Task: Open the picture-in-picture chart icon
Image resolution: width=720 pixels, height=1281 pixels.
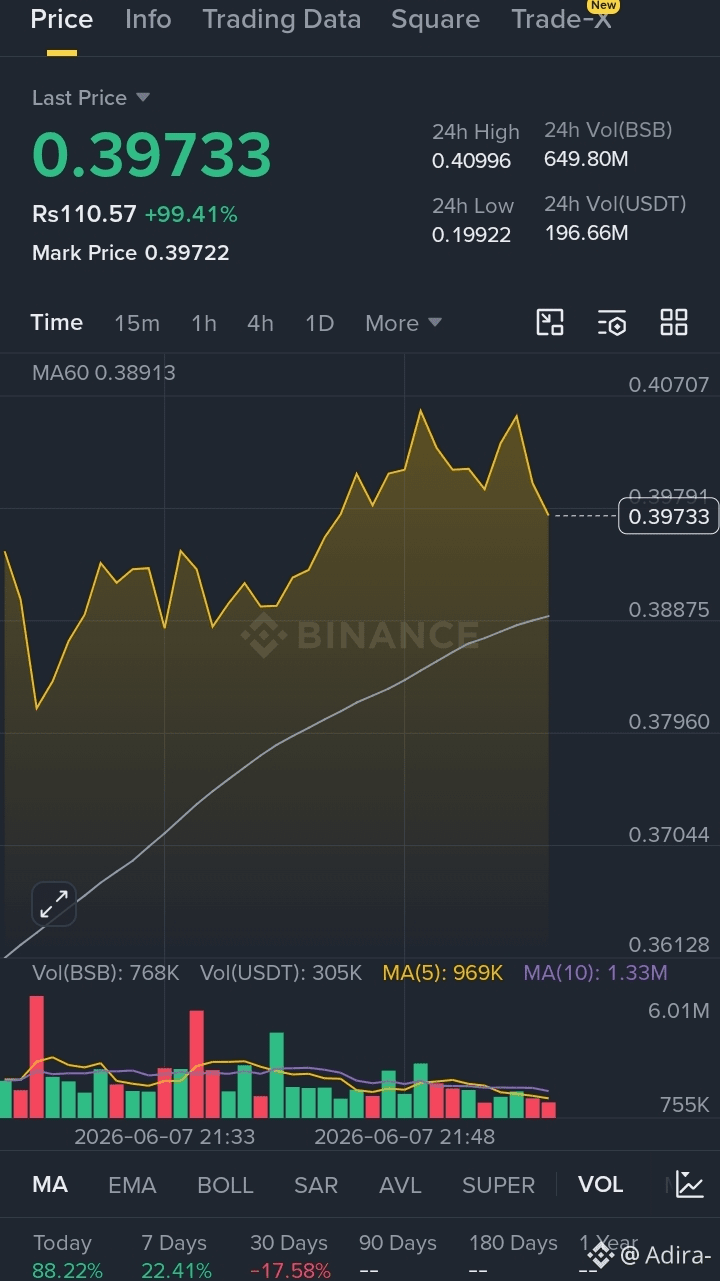Action: [x=550, y=322]
